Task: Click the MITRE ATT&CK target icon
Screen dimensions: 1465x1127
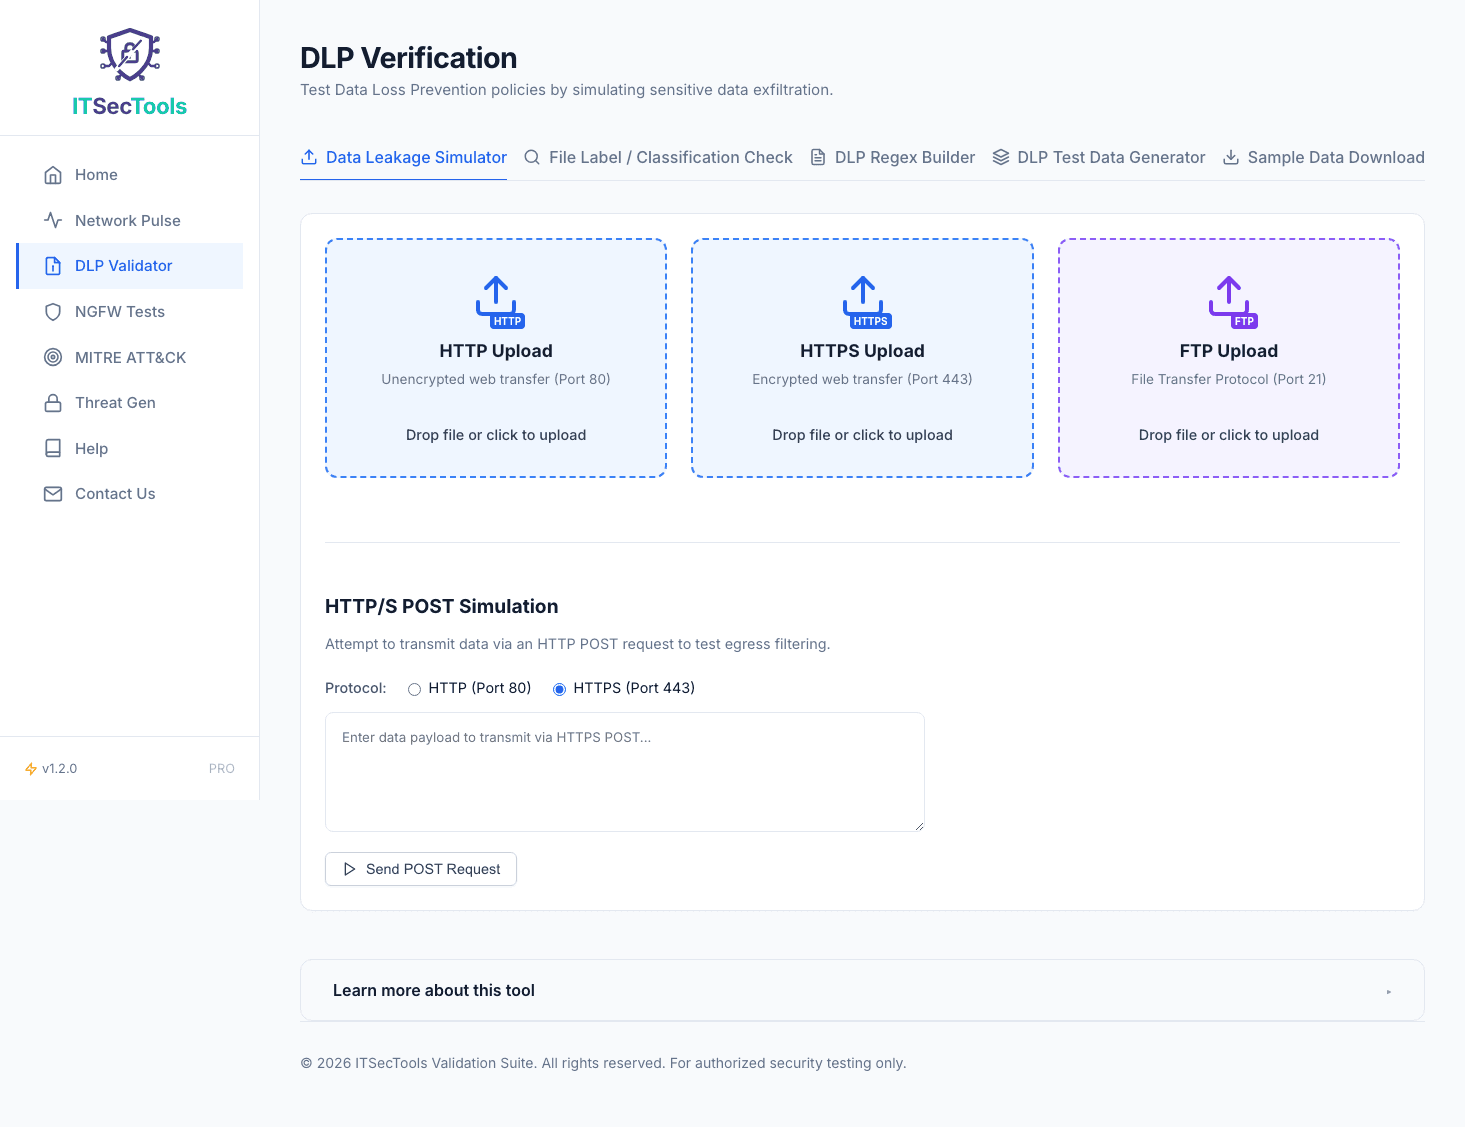Action: tap(53, 358)
